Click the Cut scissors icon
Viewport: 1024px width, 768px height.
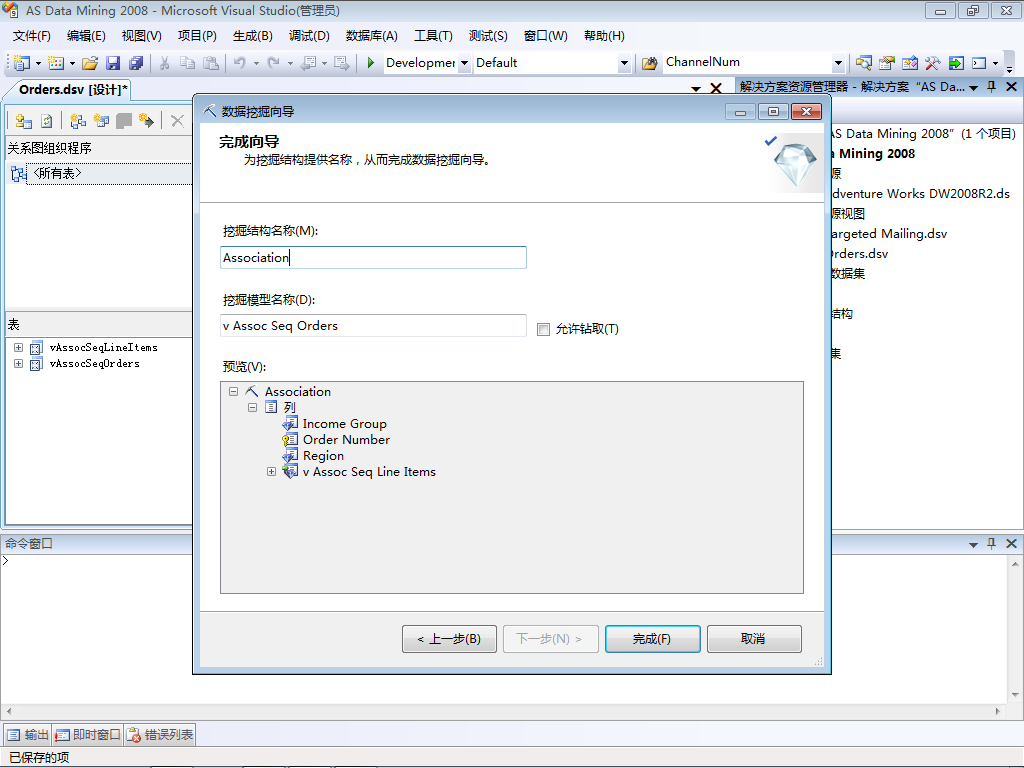coord(165,63)
